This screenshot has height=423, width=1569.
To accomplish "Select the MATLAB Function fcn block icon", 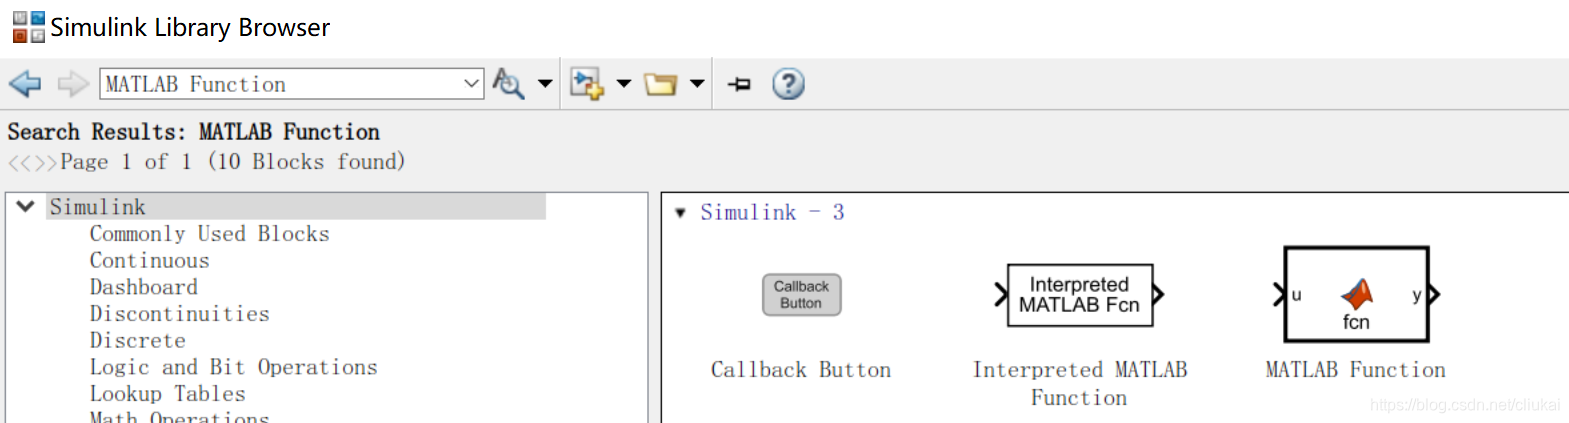I will point(1356,295).
